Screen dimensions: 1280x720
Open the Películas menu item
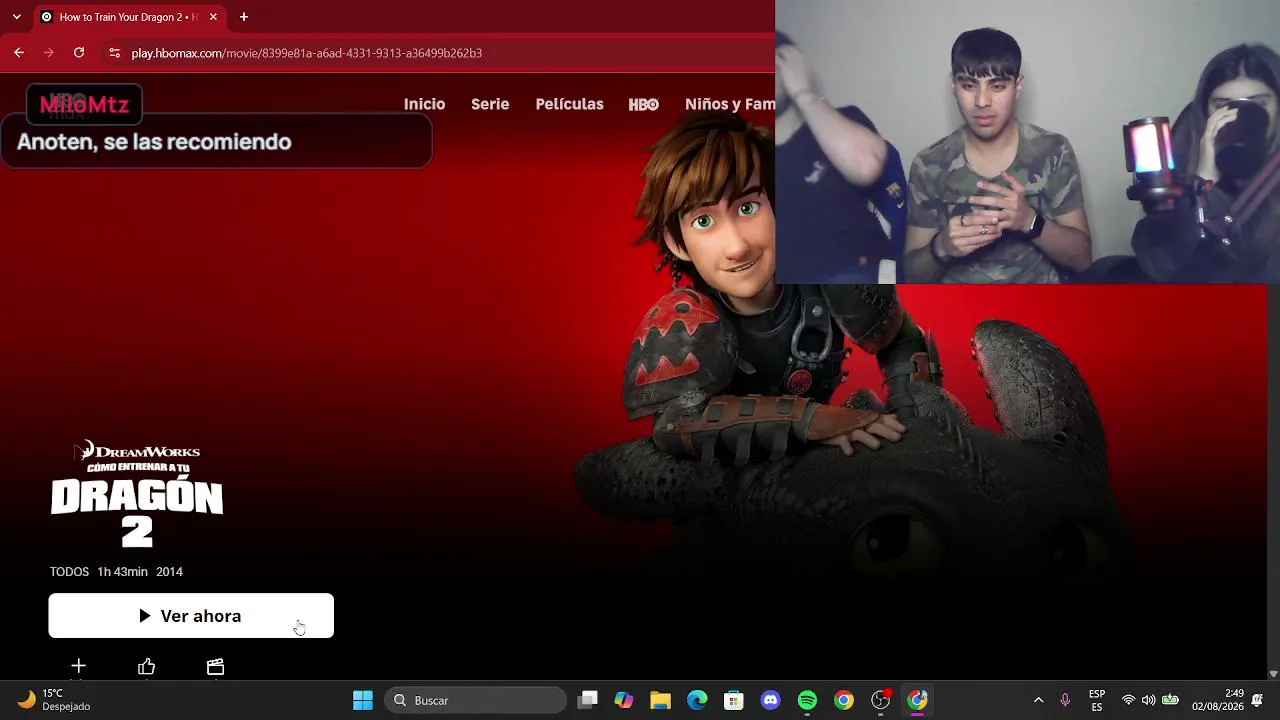click(569, 104)
